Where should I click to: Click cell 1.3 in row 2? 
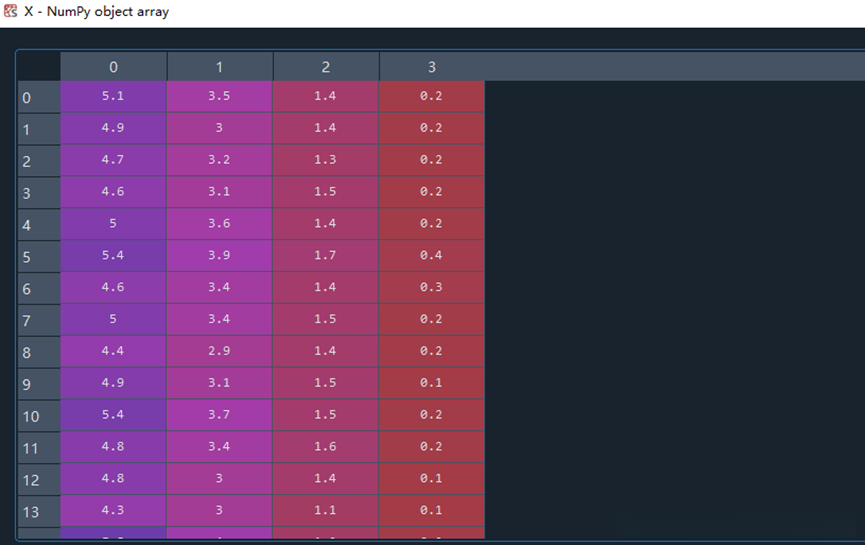click(x=325, y=161)
